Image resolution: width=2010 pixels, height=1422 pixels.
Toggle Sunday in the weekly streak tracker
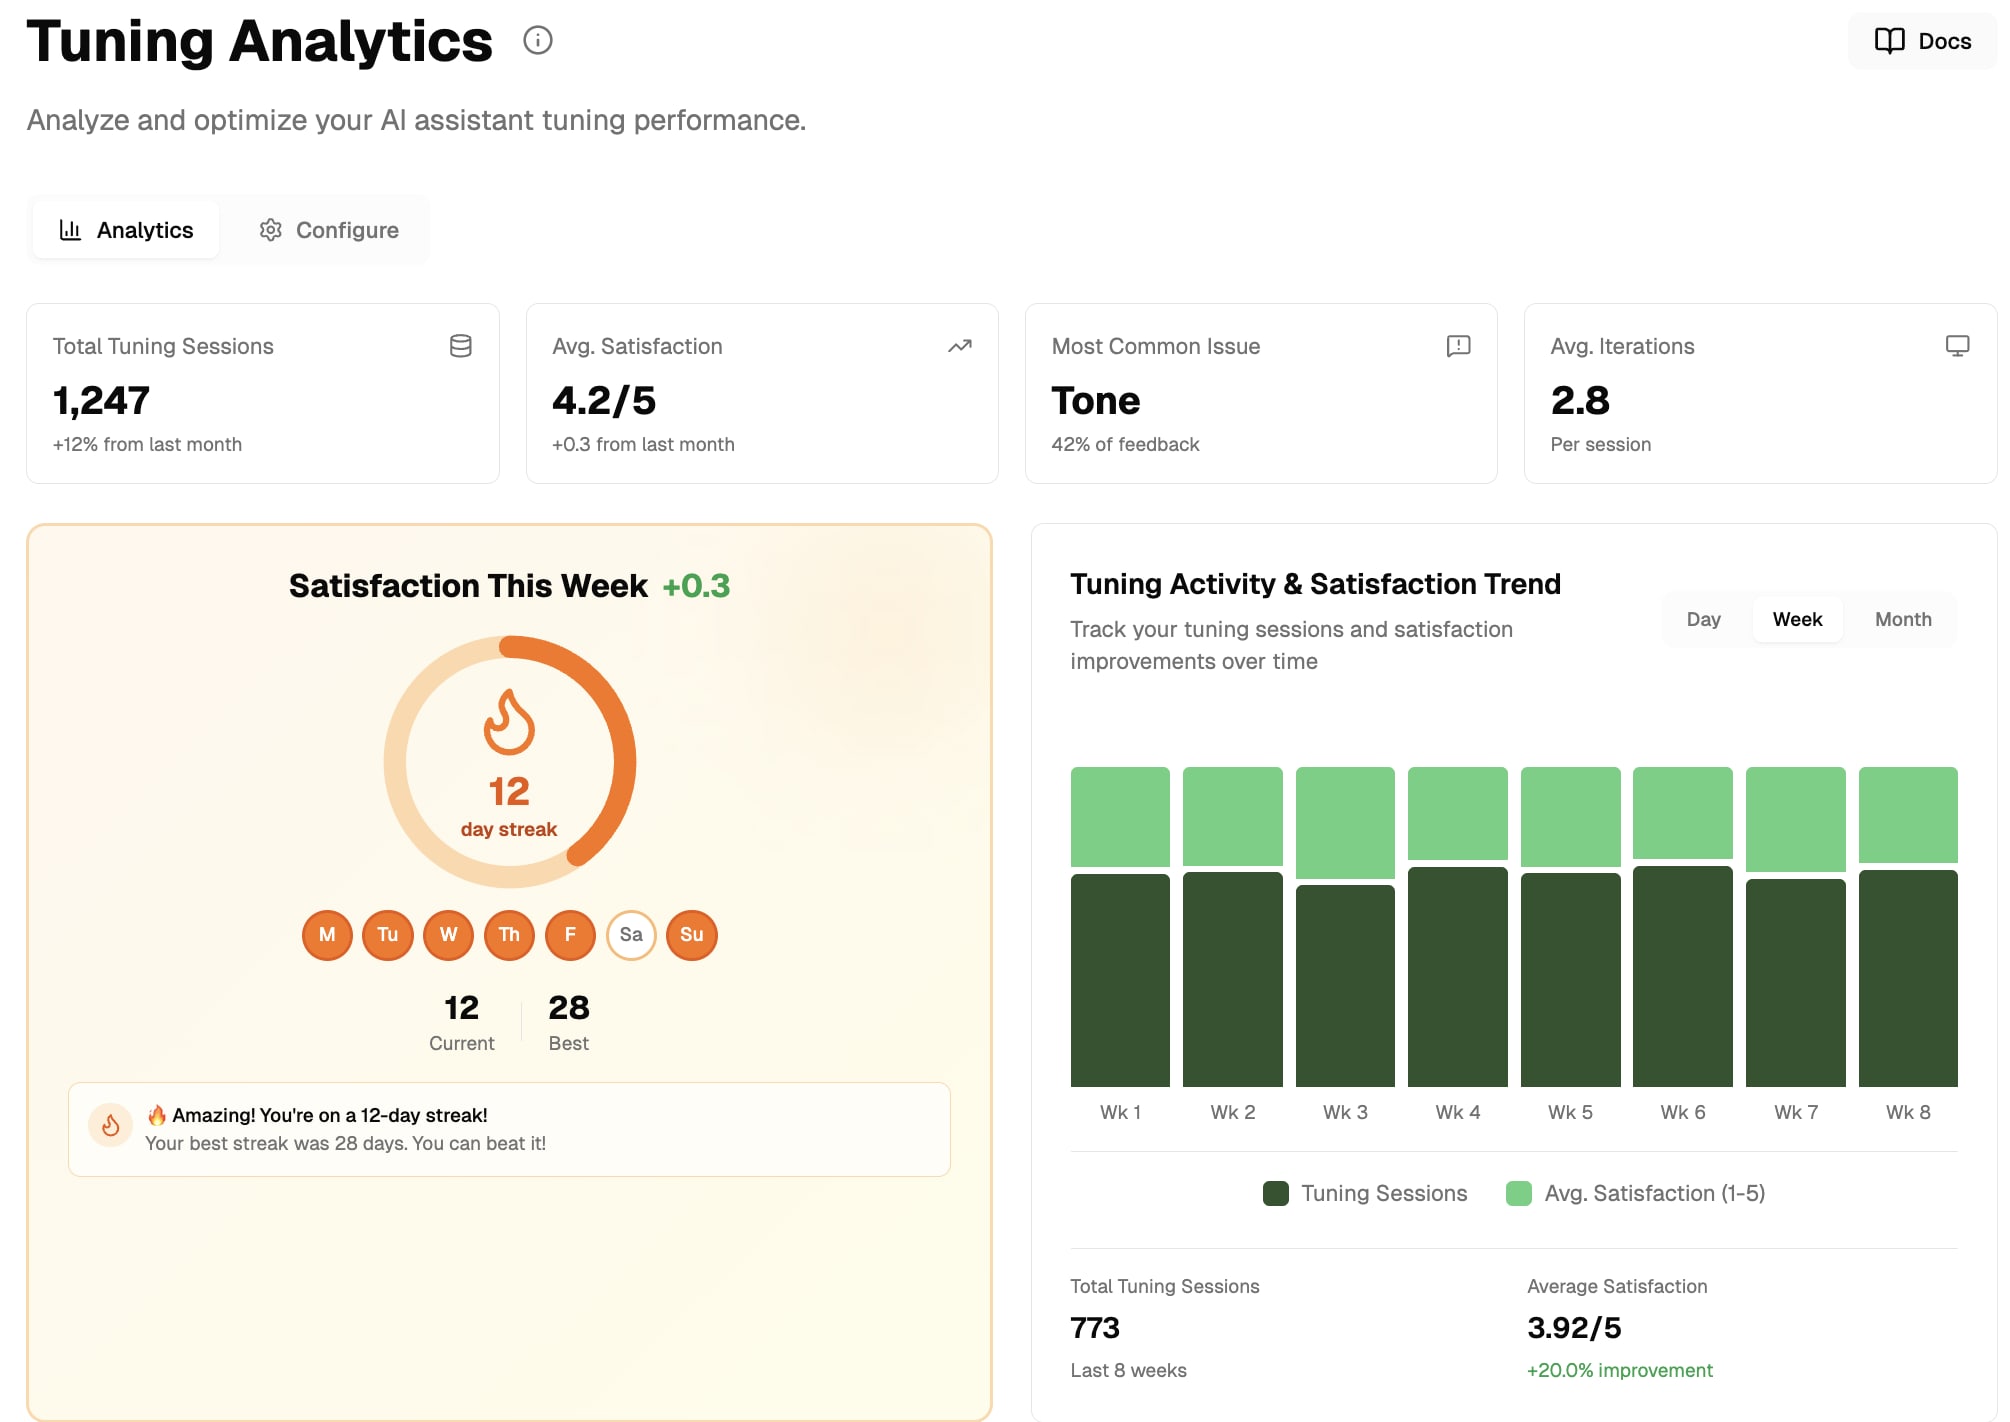point(691,935)
